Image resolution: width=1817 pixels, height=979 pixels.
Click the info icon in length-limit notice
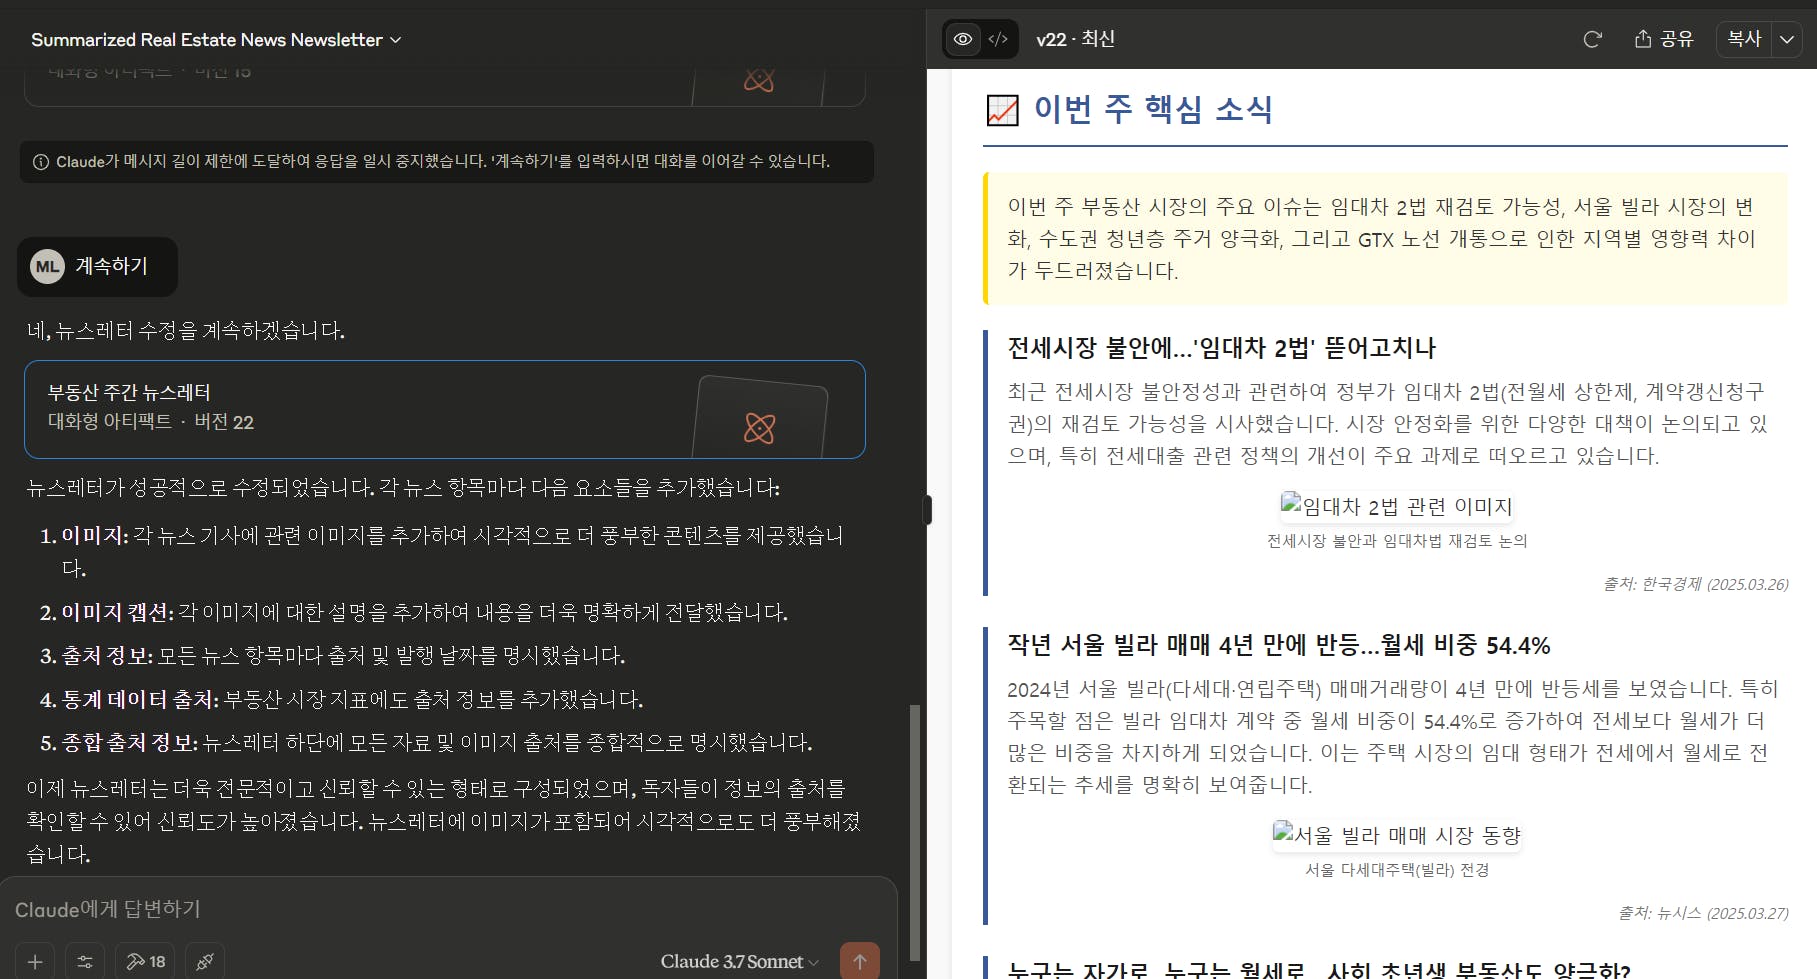coord(41,162)
